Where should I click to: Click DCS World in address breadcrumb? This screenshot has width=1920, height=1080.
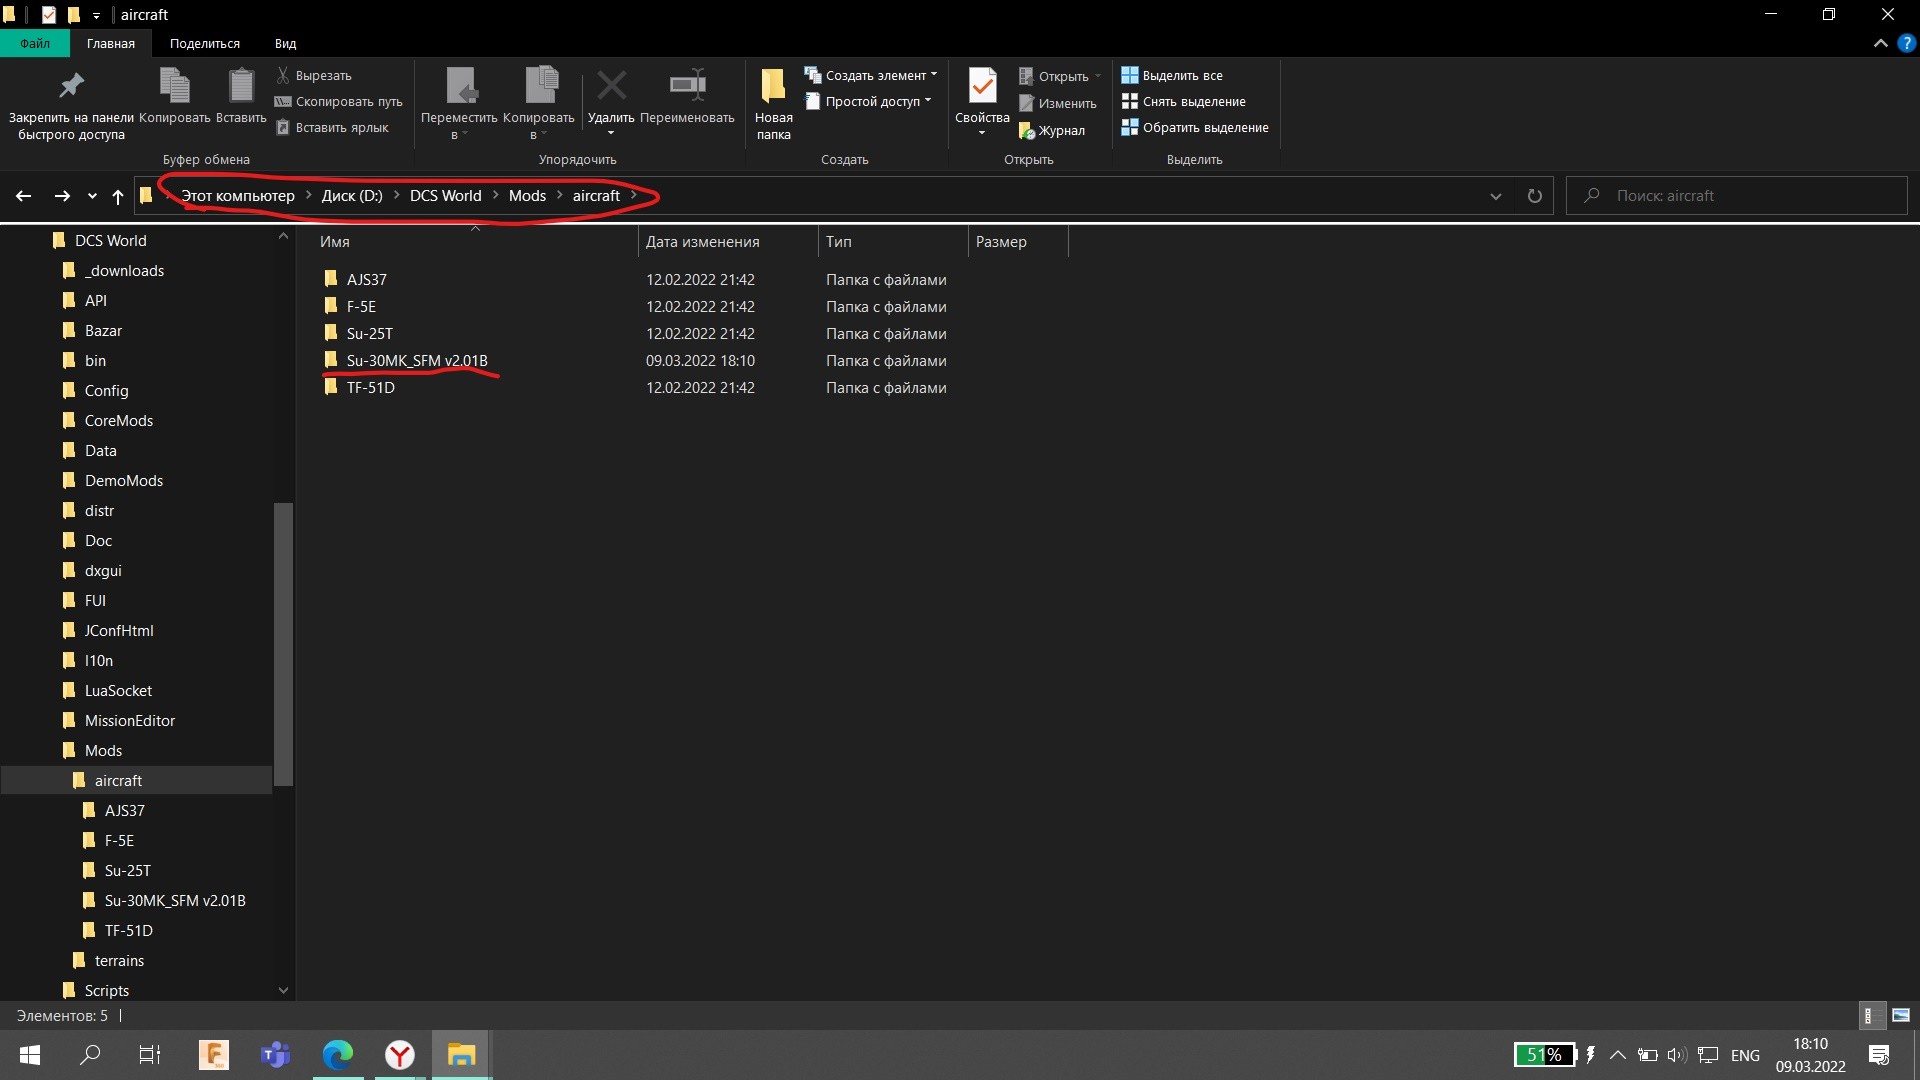pos(445,195)
